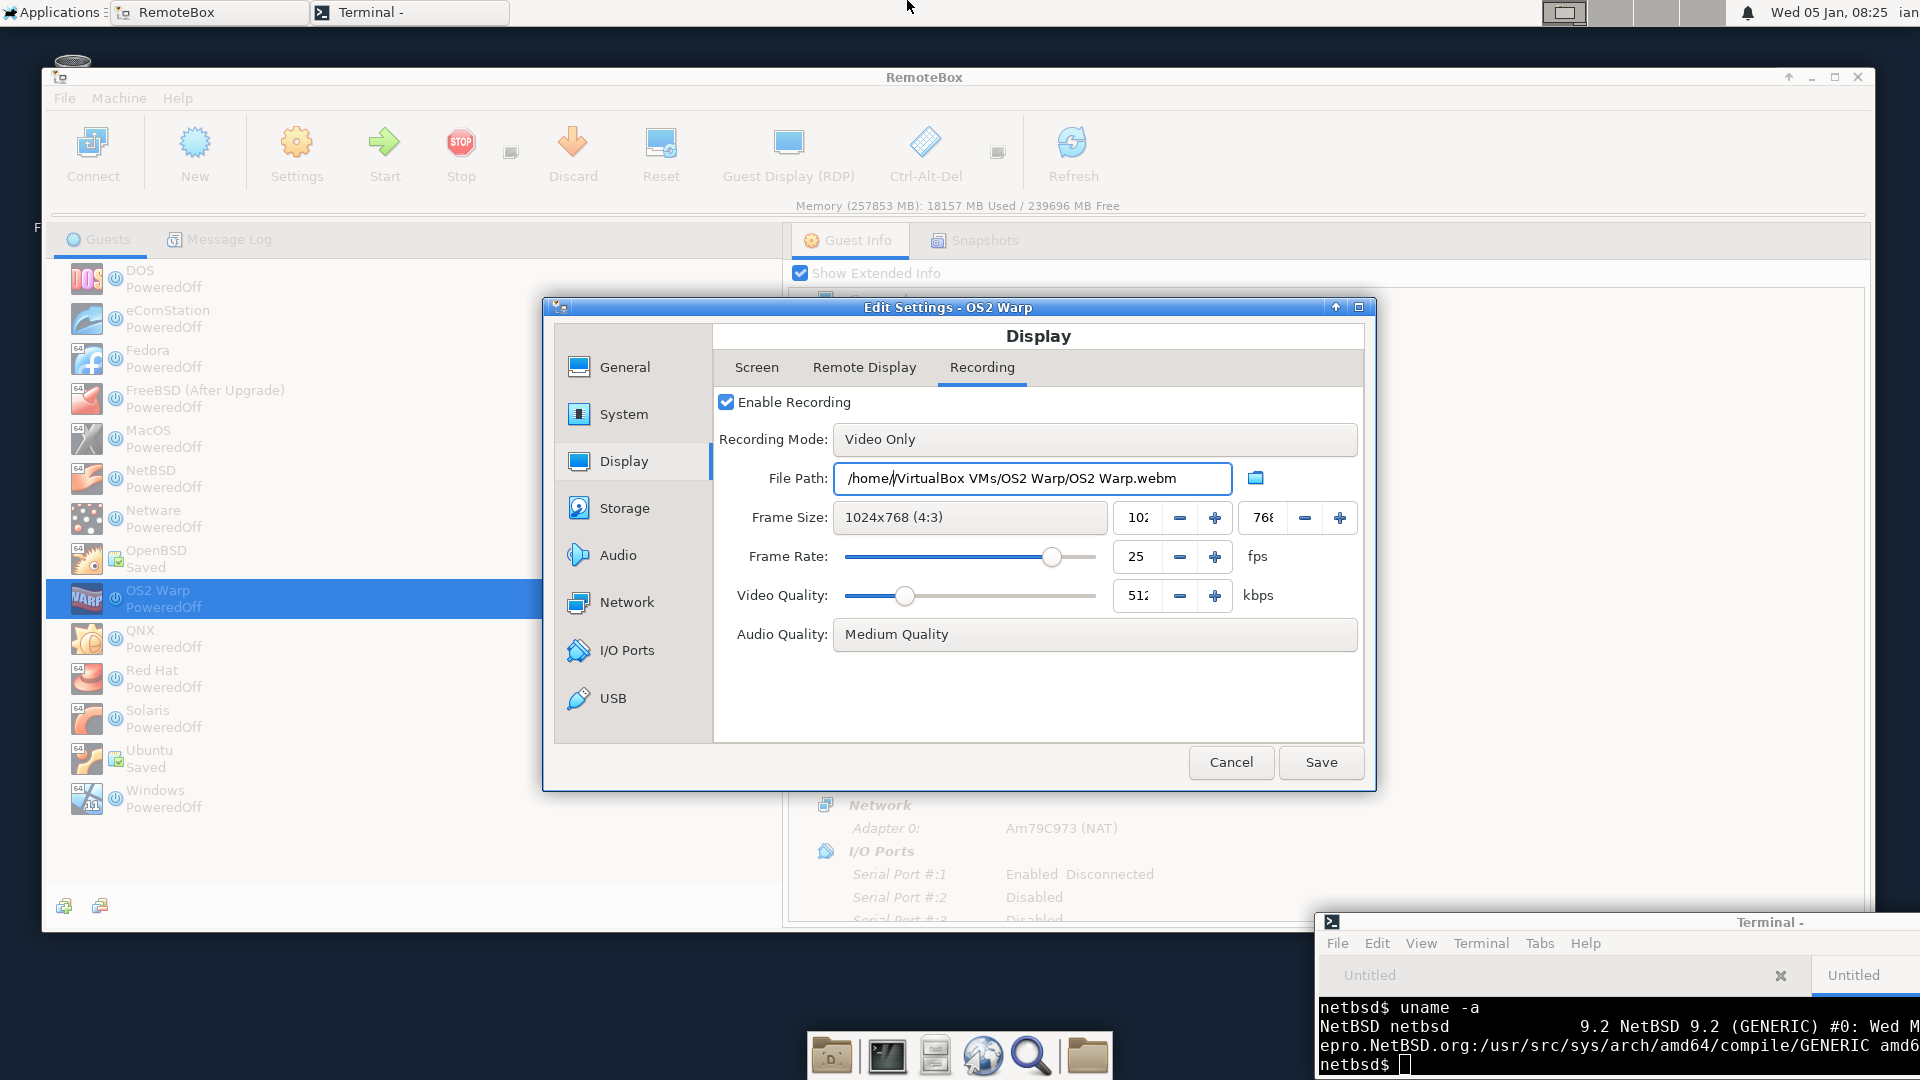This screenshot has width=1920, height=1080.
Task: Select the Network settings icon
Action: (578, 602)
